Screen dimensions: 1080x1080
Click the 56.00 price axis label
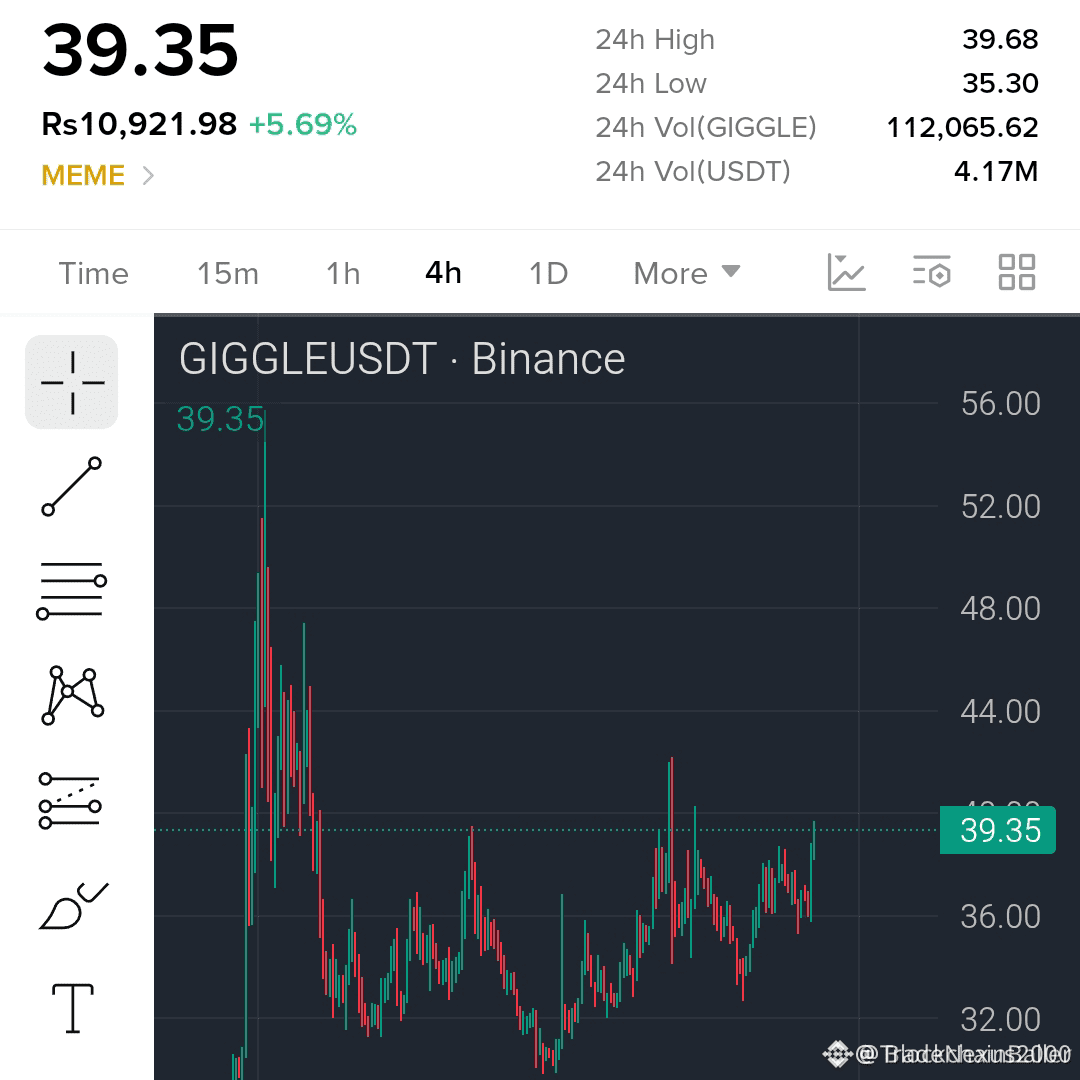1001,404
